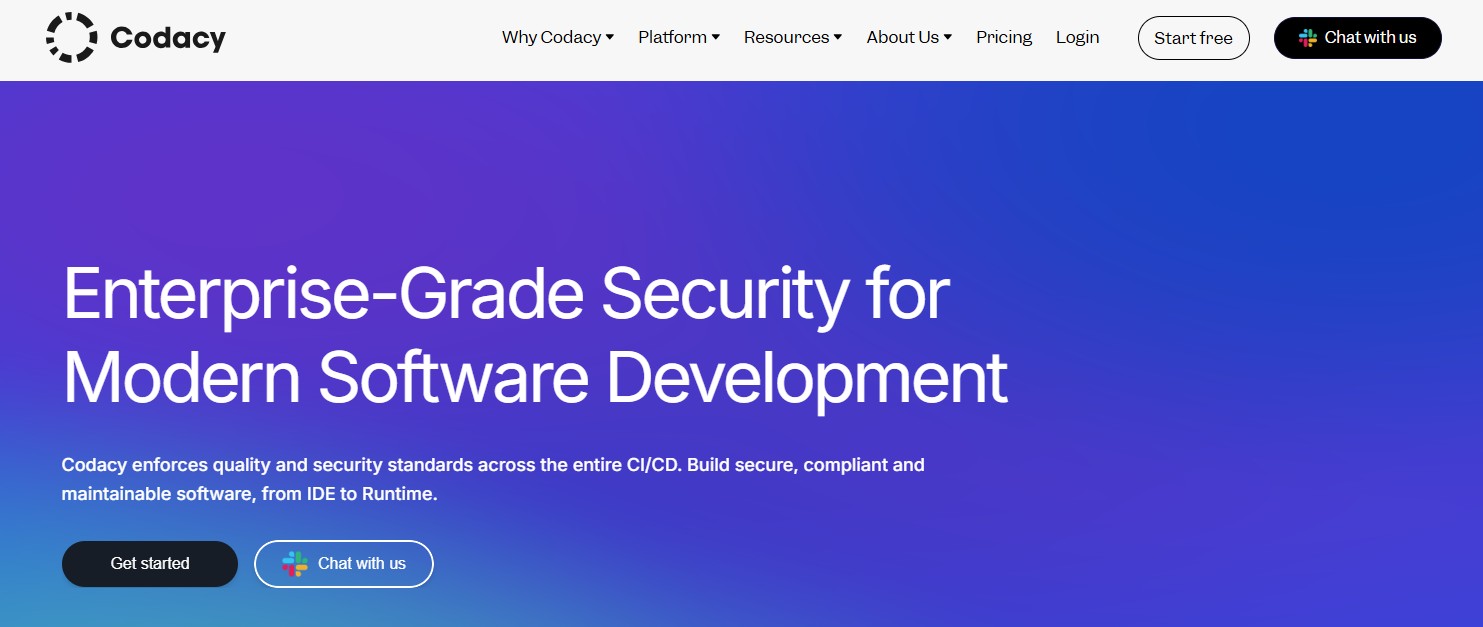Screen dimensions: 1483x627
Task: Go to the Pricing page
Action: click(x=1004, y=37)
